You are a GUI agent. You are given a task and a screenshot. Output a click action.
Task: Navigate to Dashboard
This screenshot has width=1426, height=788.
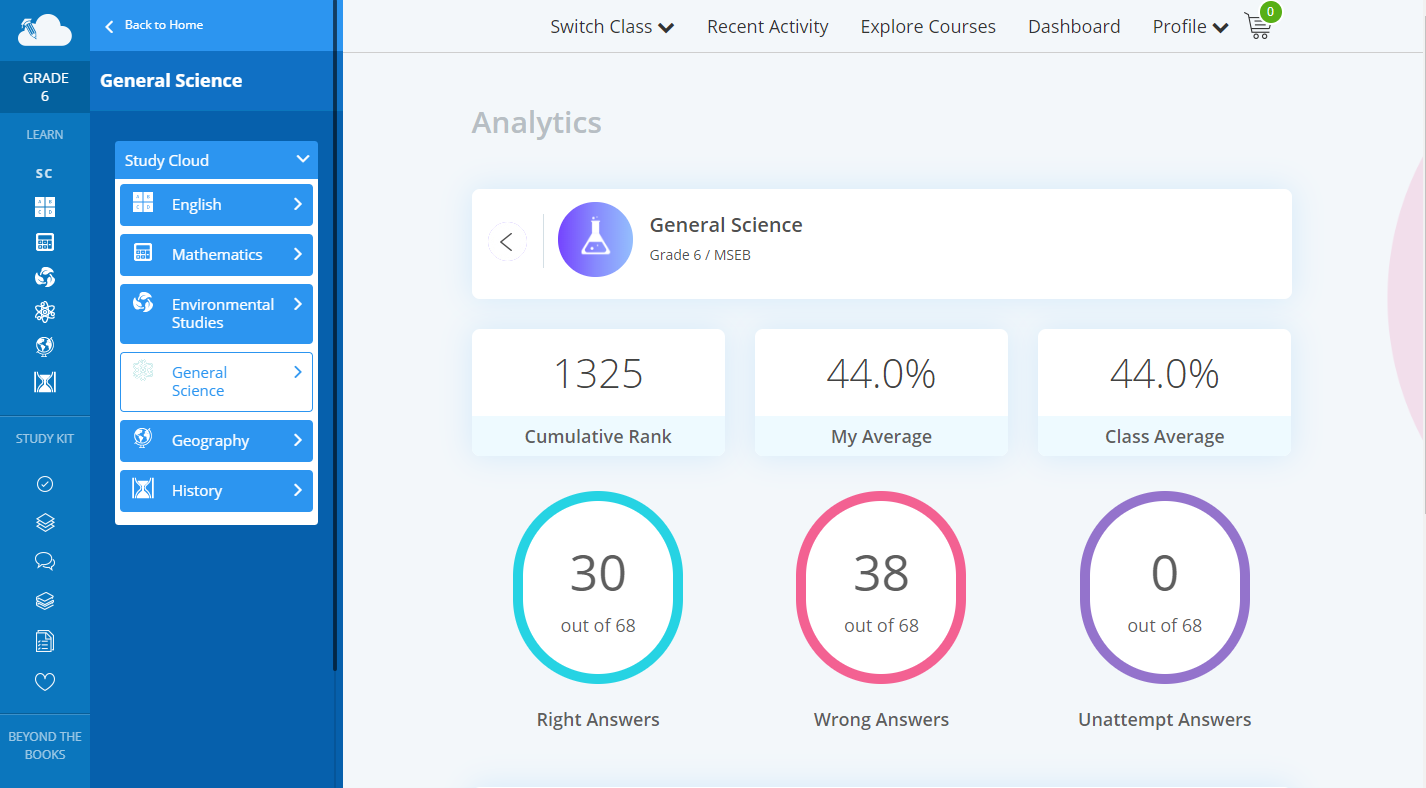coord(1074,27)
